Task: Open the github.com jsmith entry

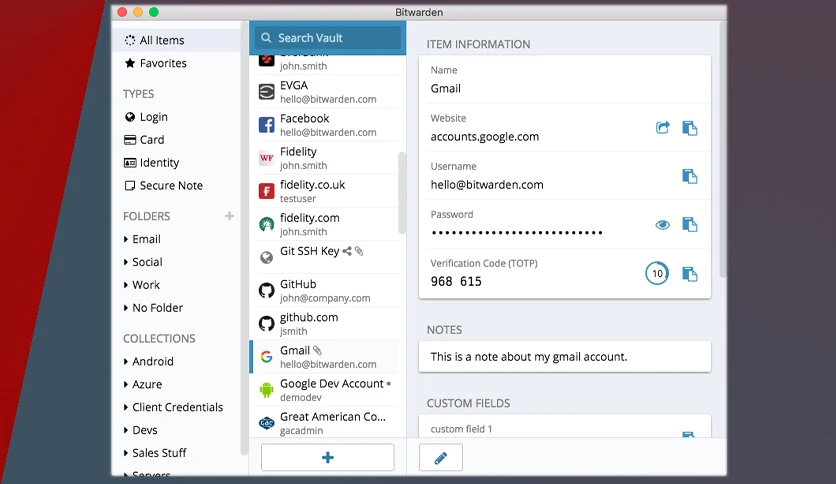Action: click(x=327, y=324)
